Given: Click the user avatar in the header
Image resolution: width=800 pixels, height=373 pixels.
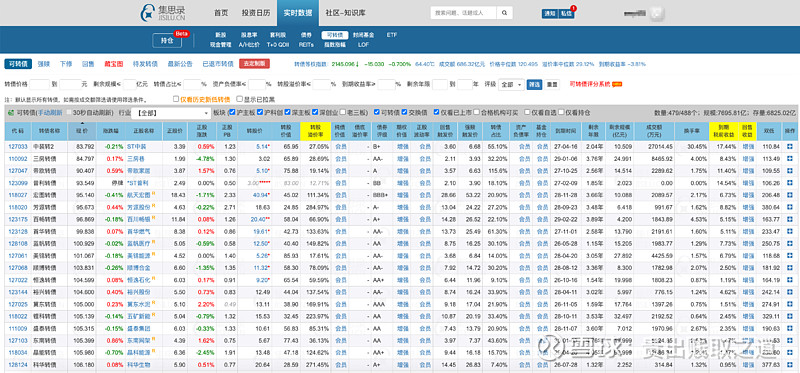Looking at the screenshot, I should pyautogui.click(x=657, y=13).
